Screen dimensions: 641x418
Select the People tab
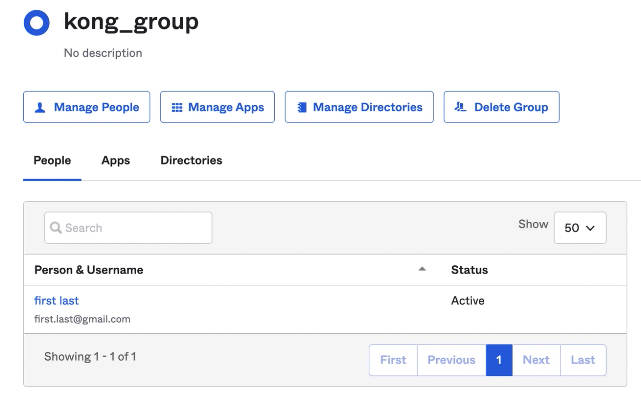coord(52,160)
